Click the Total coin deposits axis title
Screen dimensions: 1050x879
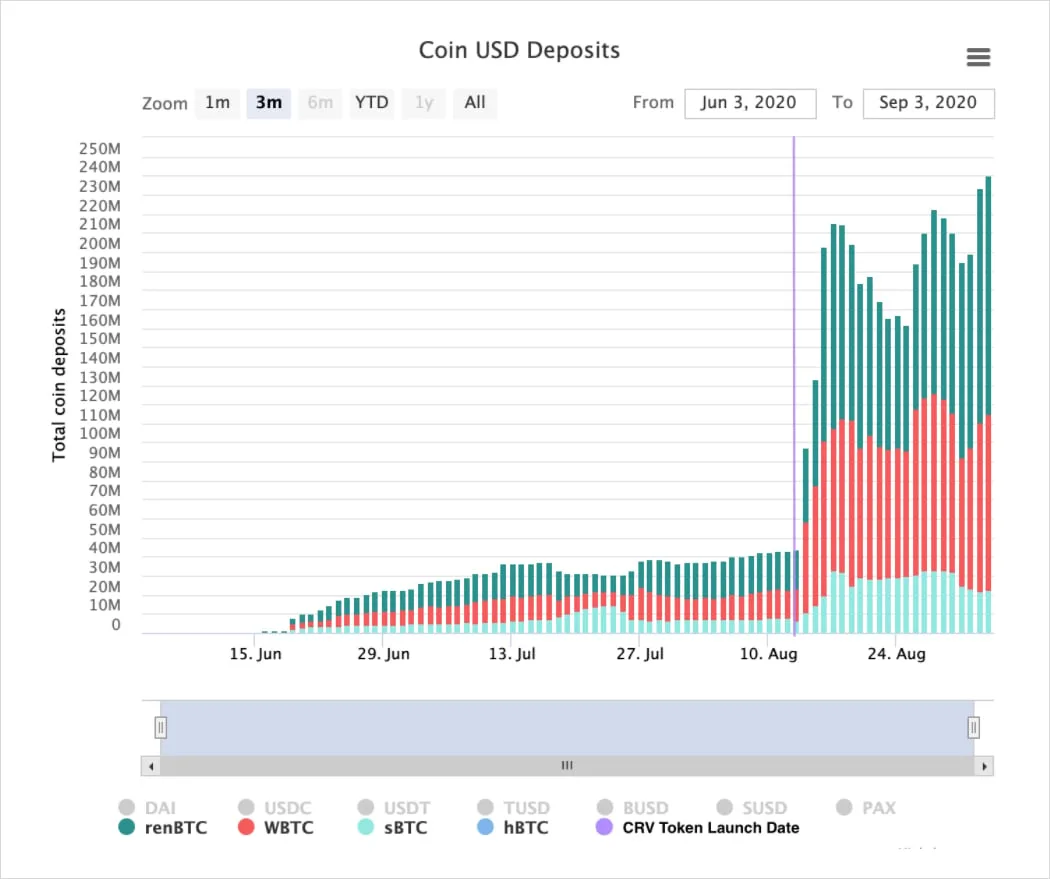[59, 385]
